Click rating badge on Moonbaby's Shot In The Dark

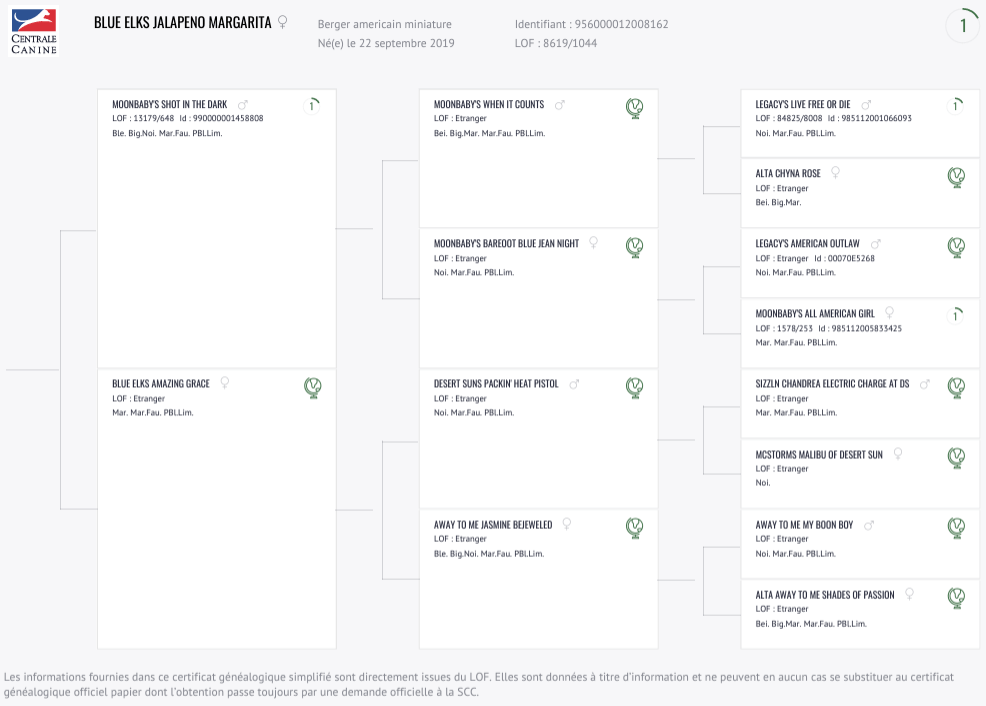(x=312, y=106)
